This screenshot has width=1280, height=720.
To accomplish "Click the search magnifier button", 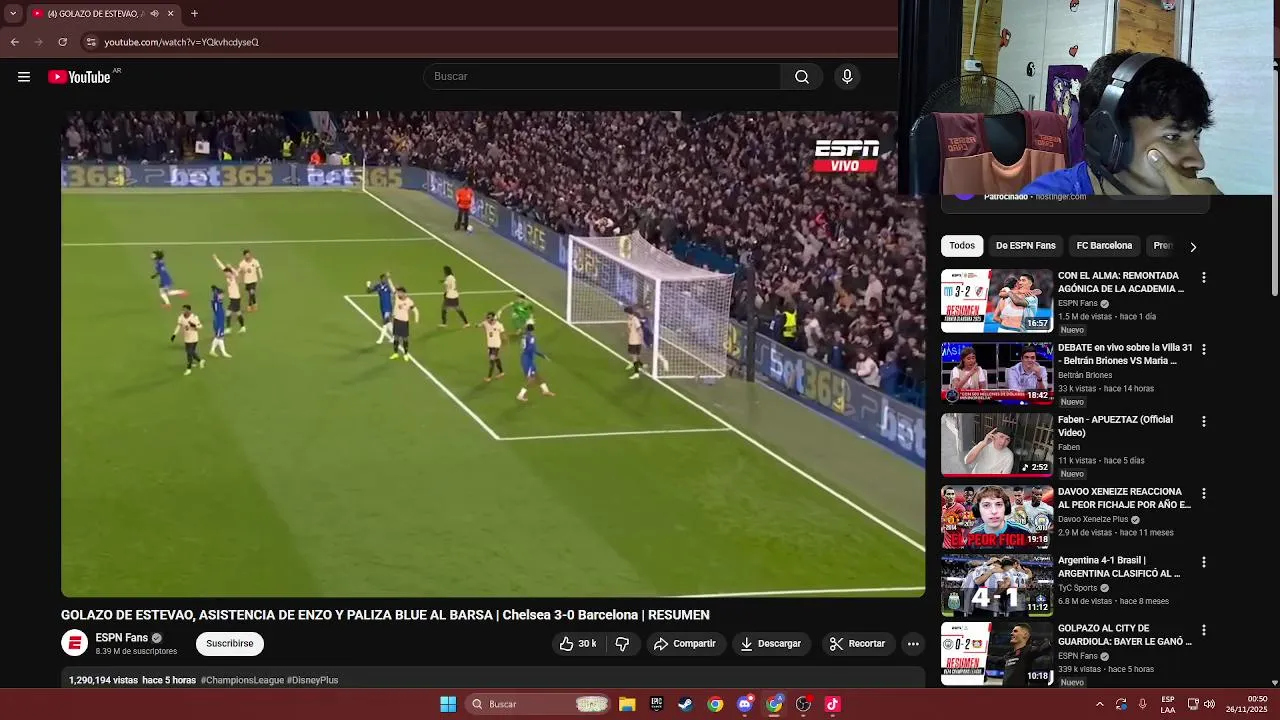I will click(x=802, y=77).
